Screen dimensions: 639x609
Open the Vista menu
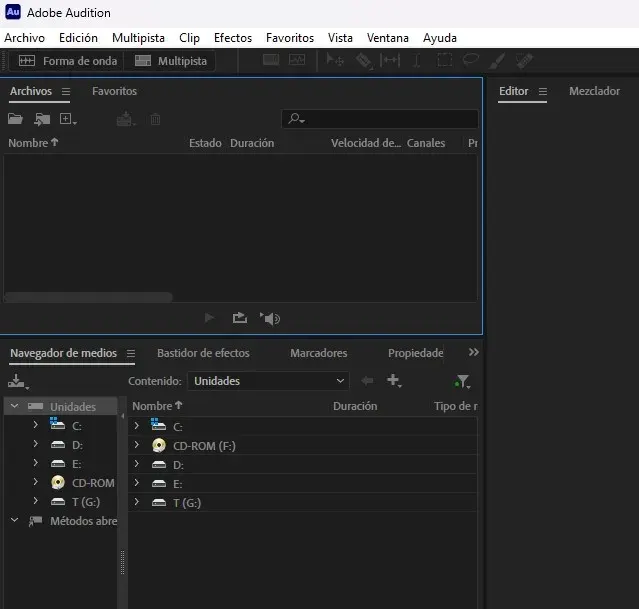coord(340,38)
